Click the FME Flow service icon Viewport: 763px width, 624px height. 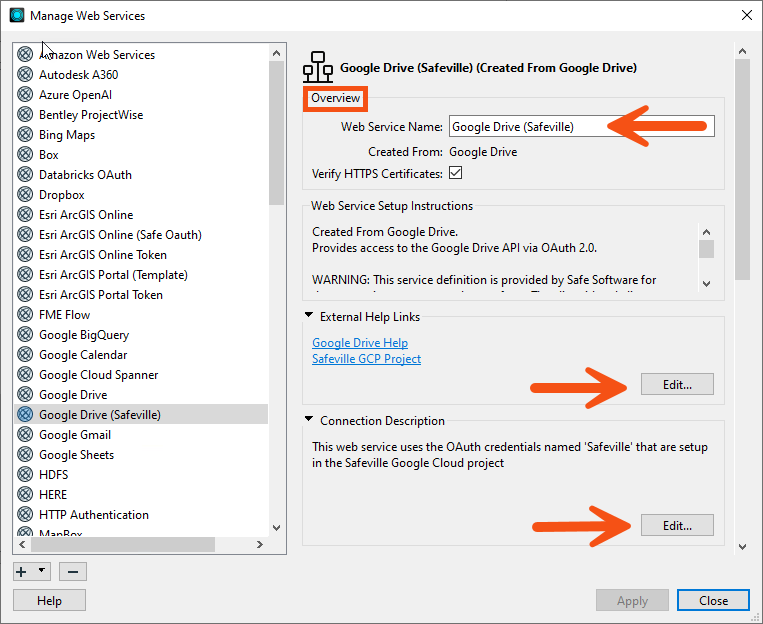click(x=25, y=314)
